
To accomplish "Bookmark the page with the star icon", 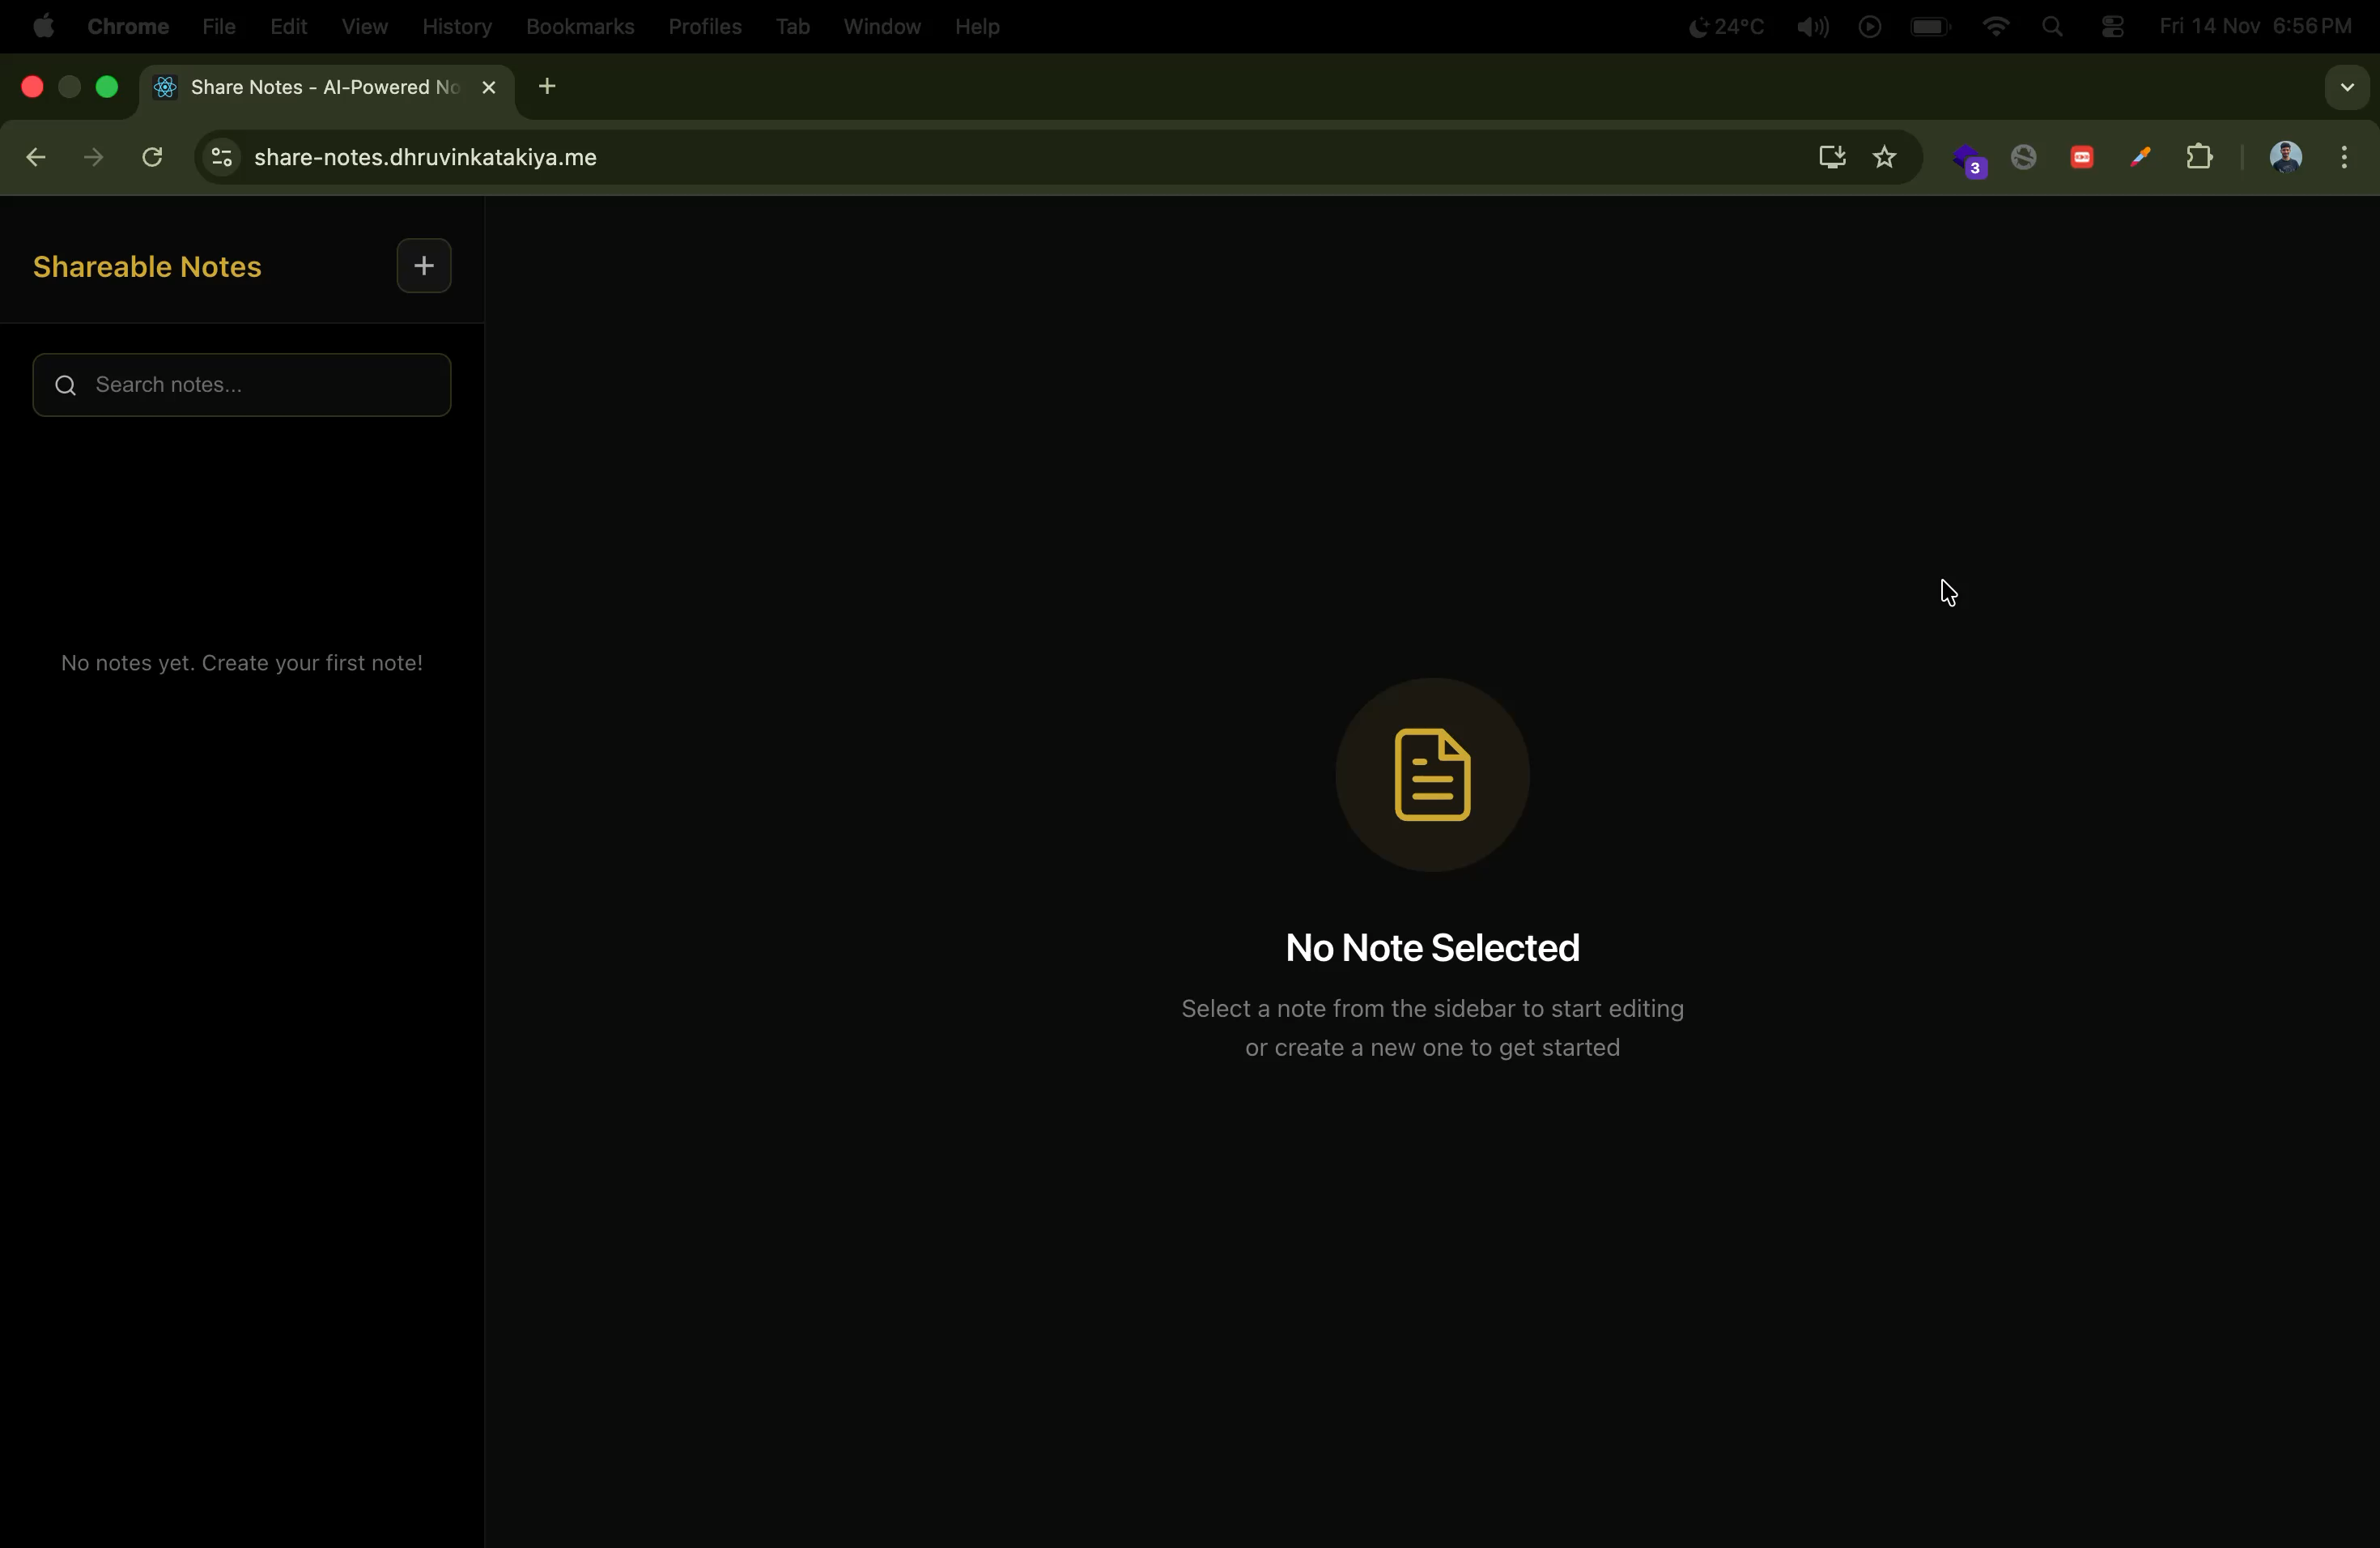I will 1884,157.
